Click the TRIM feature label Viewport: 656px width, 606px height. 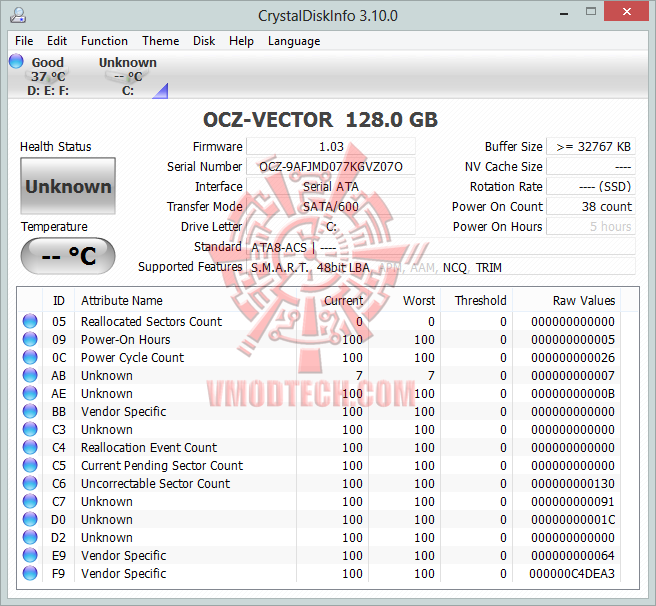[x=489, y=267]
